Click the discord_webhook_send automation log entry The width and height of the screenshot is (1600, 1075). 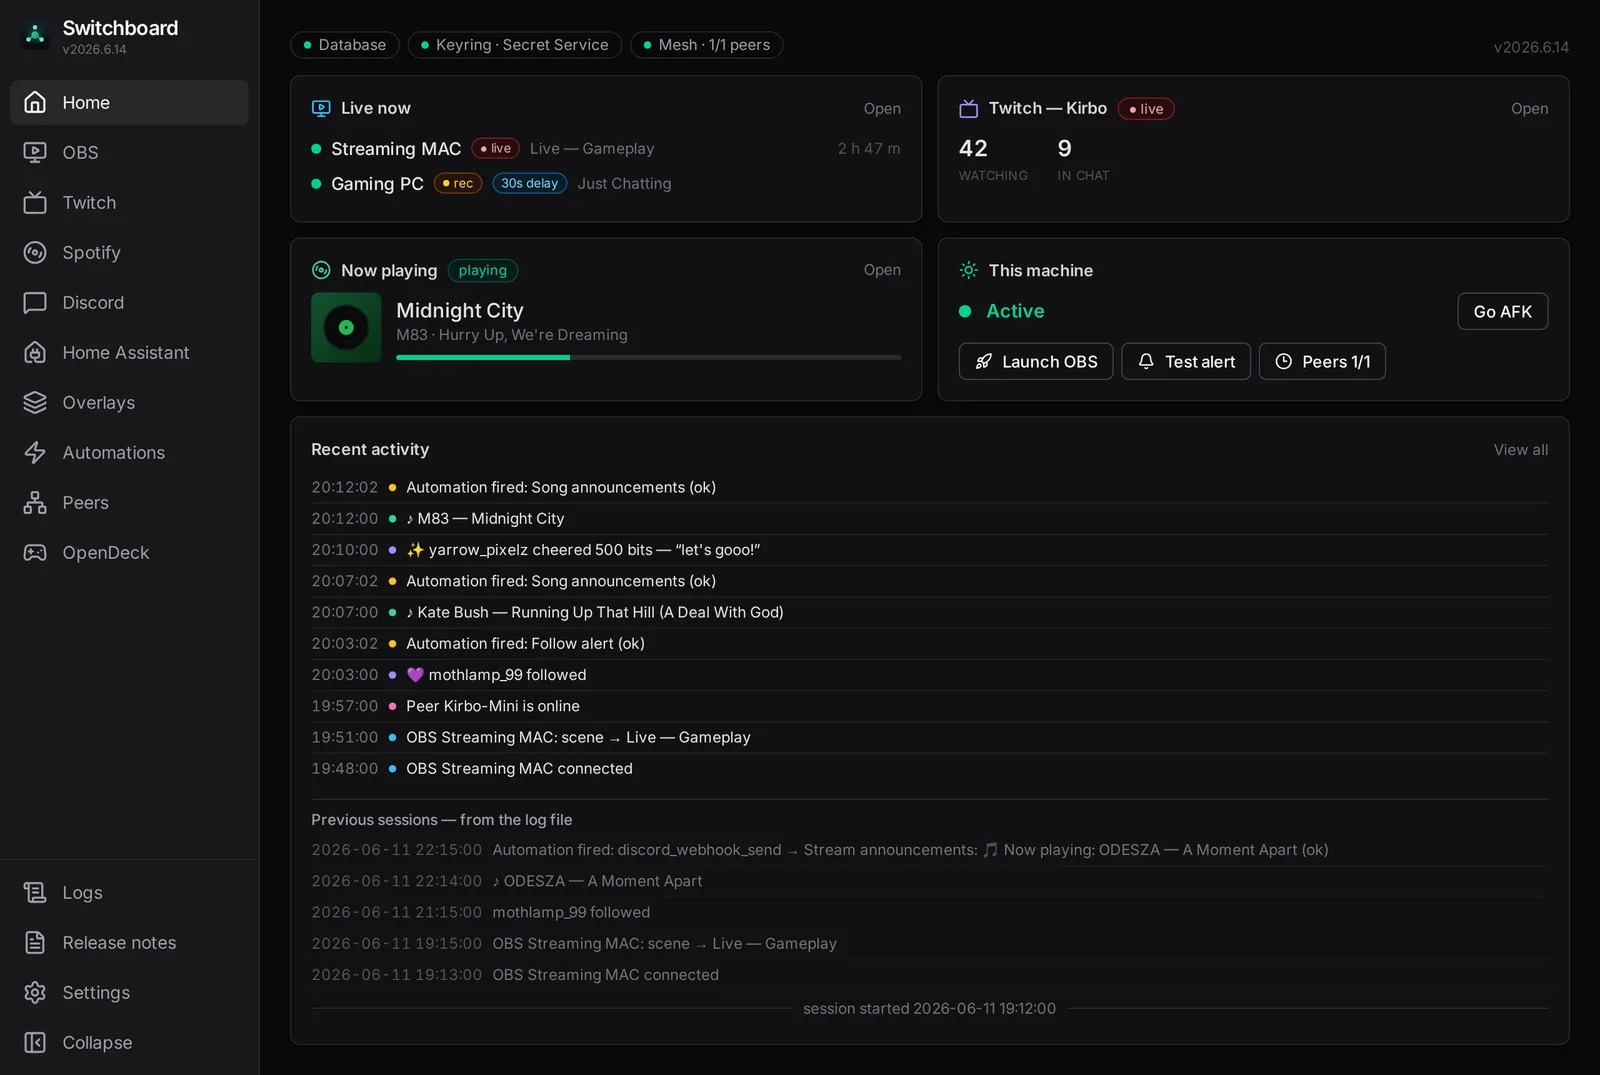pos(929,850)
